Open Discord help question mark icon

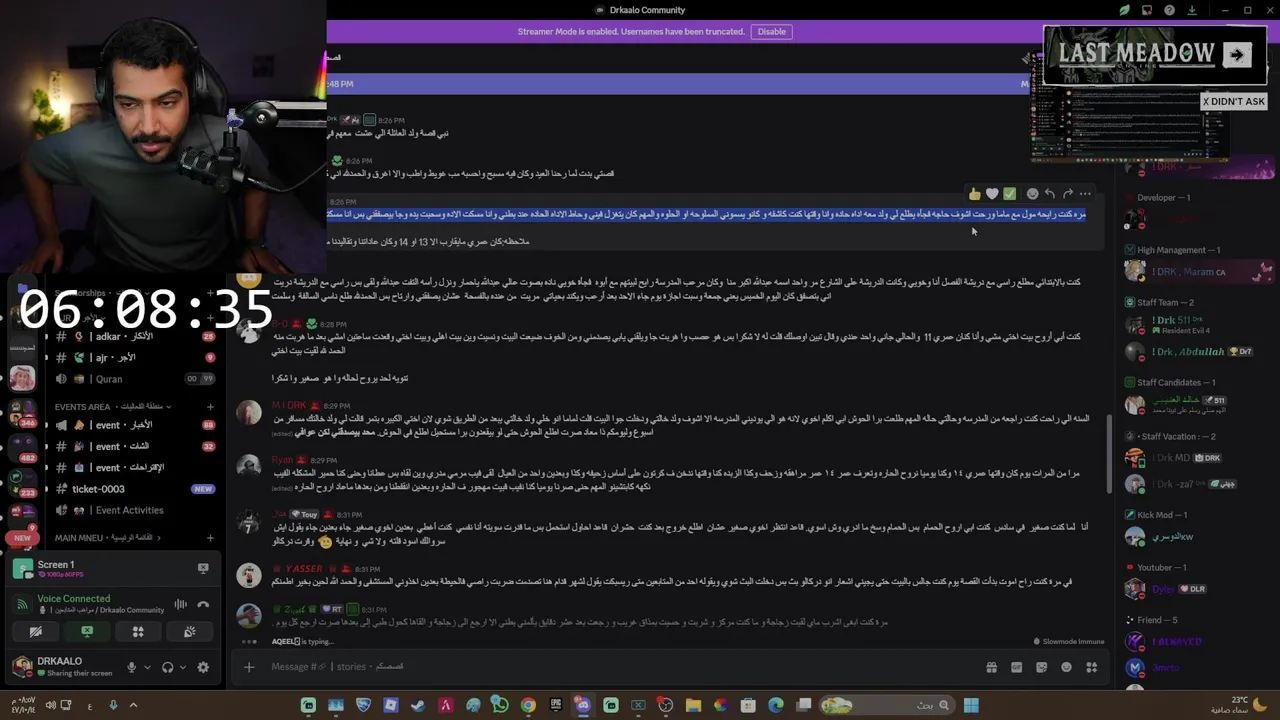[1169, 10]
